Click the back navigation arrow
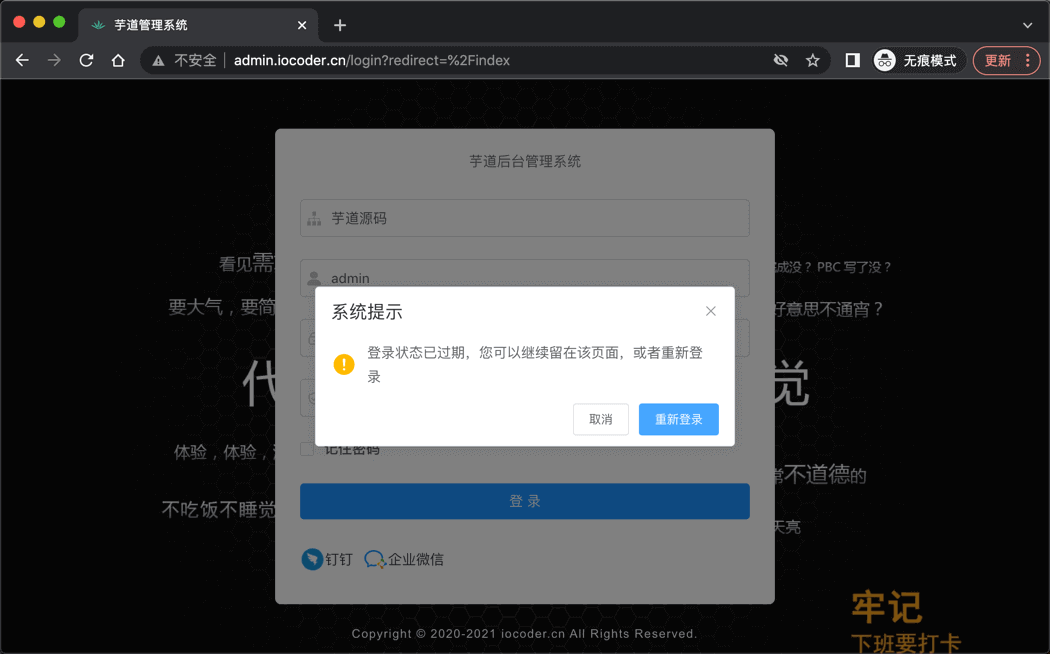 click(x=22, y=60)
